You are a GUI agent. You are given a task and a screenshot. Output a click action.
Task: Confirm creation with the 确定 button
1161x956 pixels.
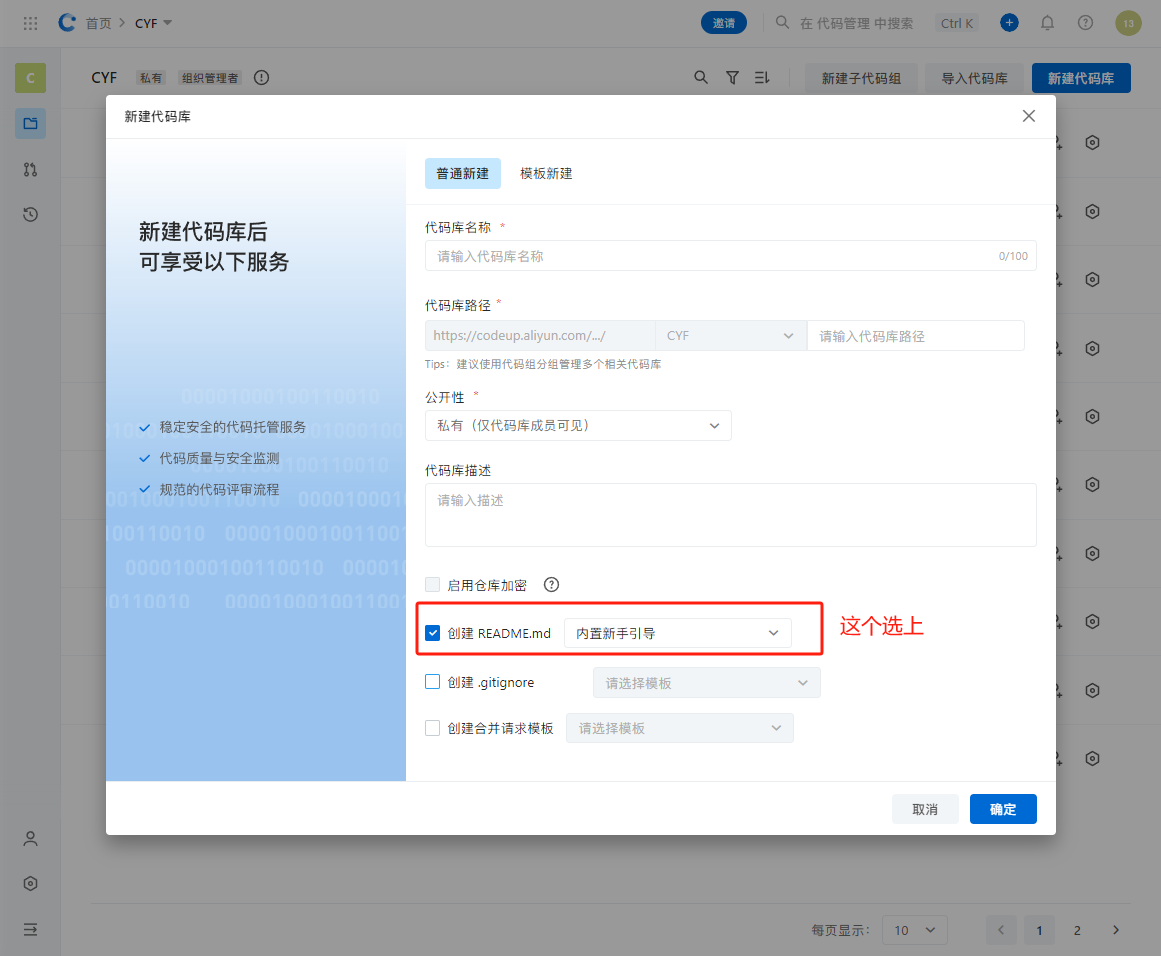point(1003,809)
